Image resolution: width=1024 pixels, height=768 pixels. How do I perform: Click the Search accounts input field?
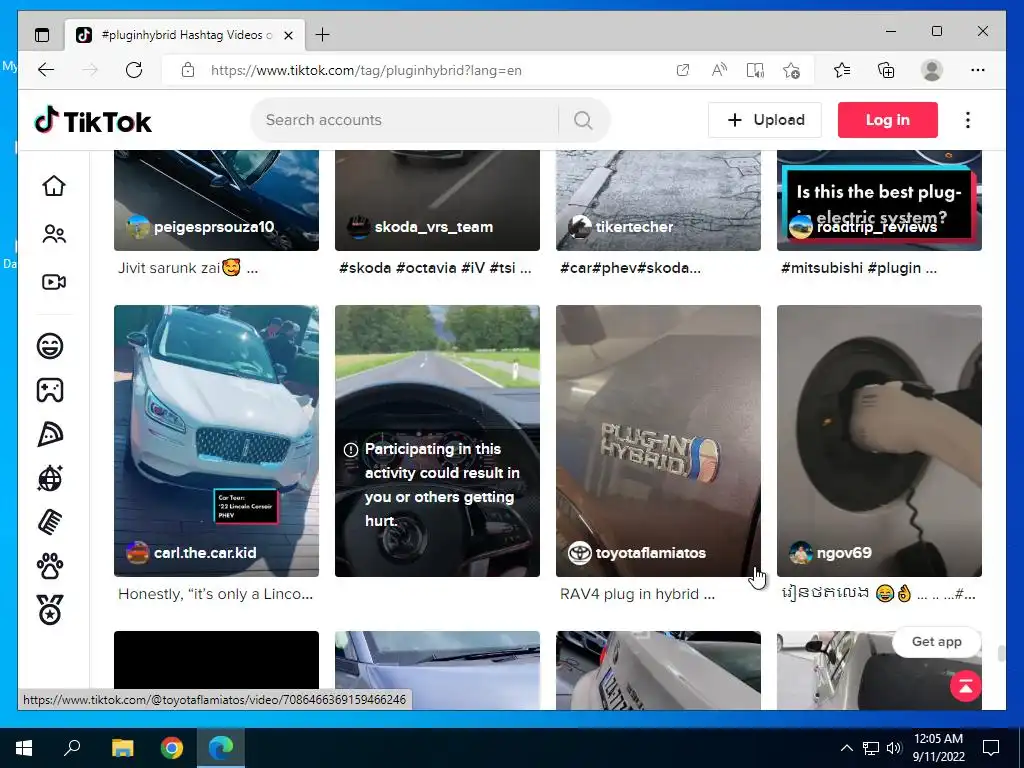405,120
